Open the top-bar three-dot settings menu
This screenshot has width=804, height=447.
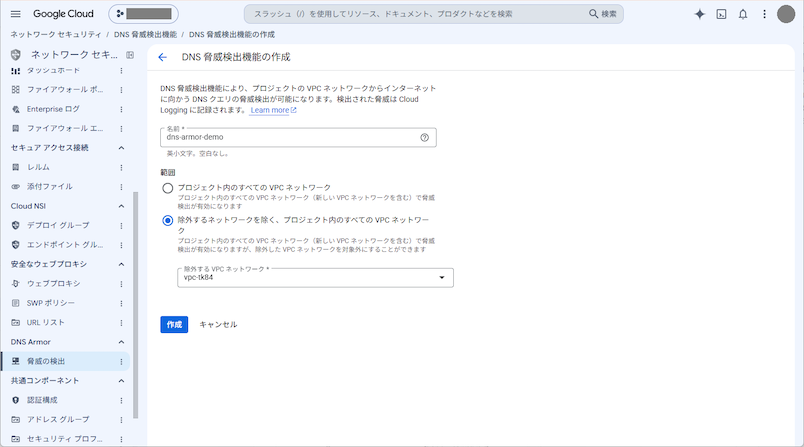765,14
